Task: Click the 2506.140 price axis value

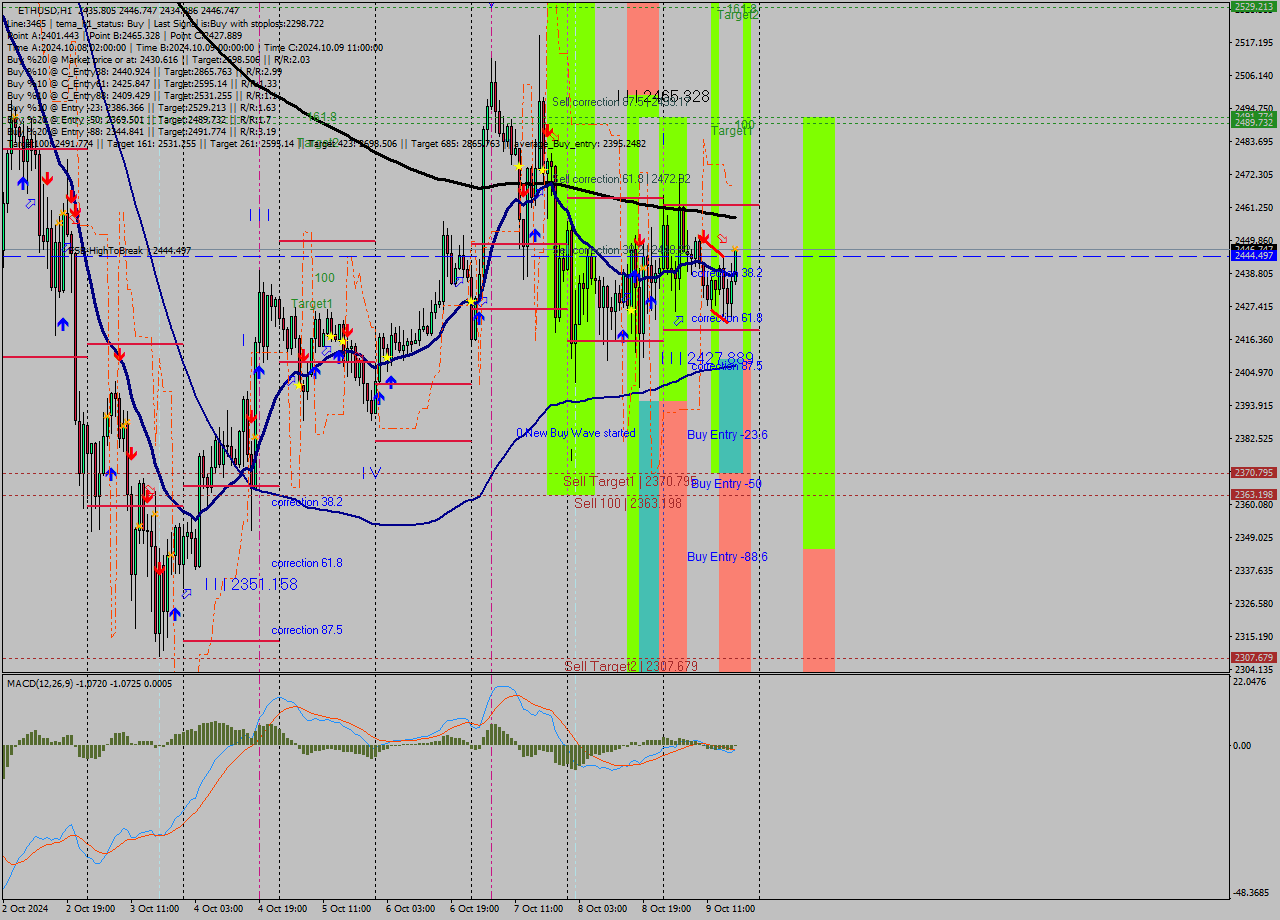Action: (x=1253, y=75)
